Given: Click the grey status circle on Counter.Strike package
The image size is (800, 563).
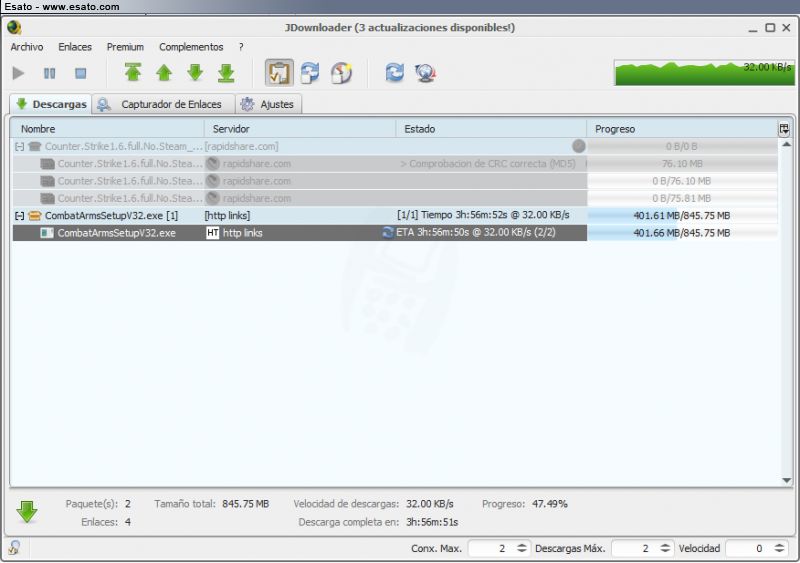Looking at the screenshot, I should [579, 146].
